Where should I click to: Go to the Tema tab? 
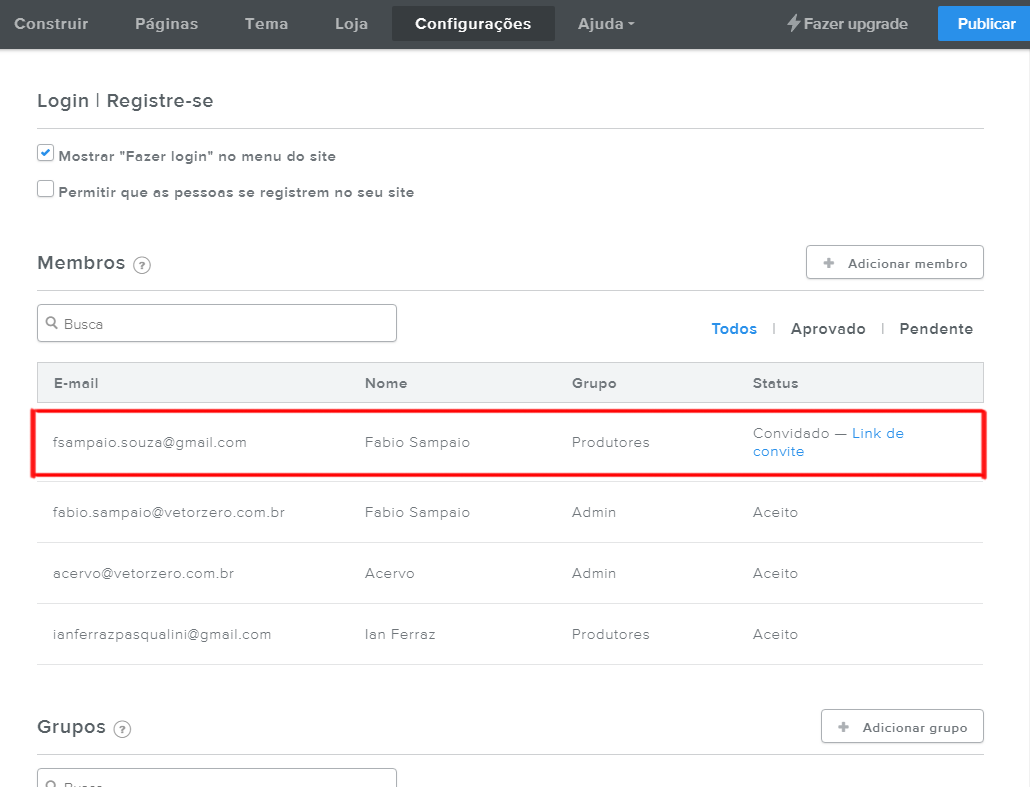tap(267, 24)
